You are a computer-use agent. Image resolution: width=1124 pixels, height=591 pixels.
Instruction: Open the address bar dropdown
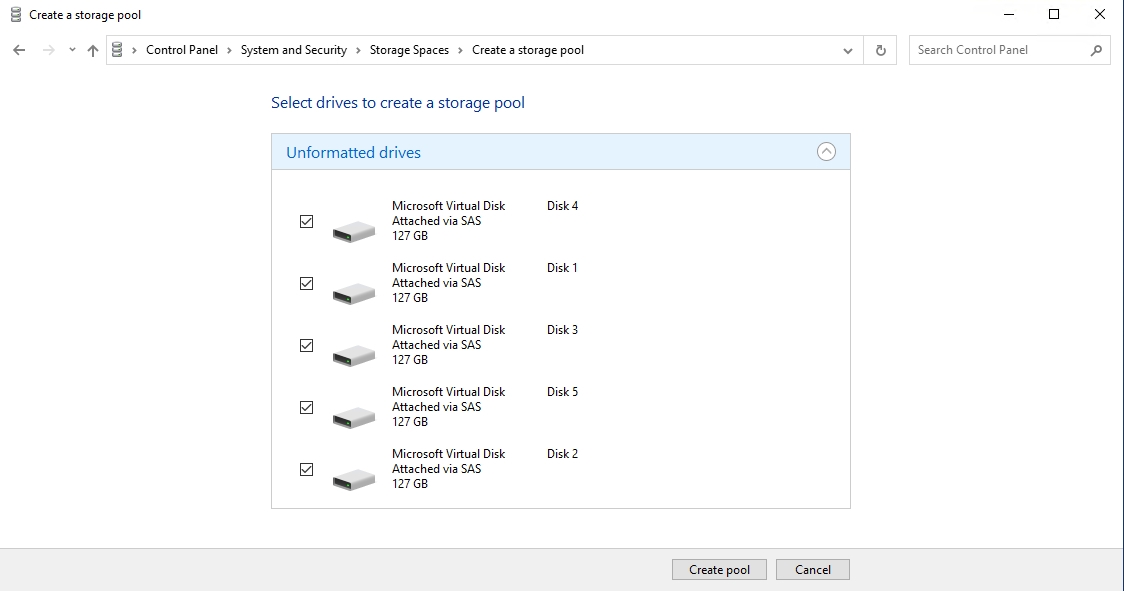847,50
